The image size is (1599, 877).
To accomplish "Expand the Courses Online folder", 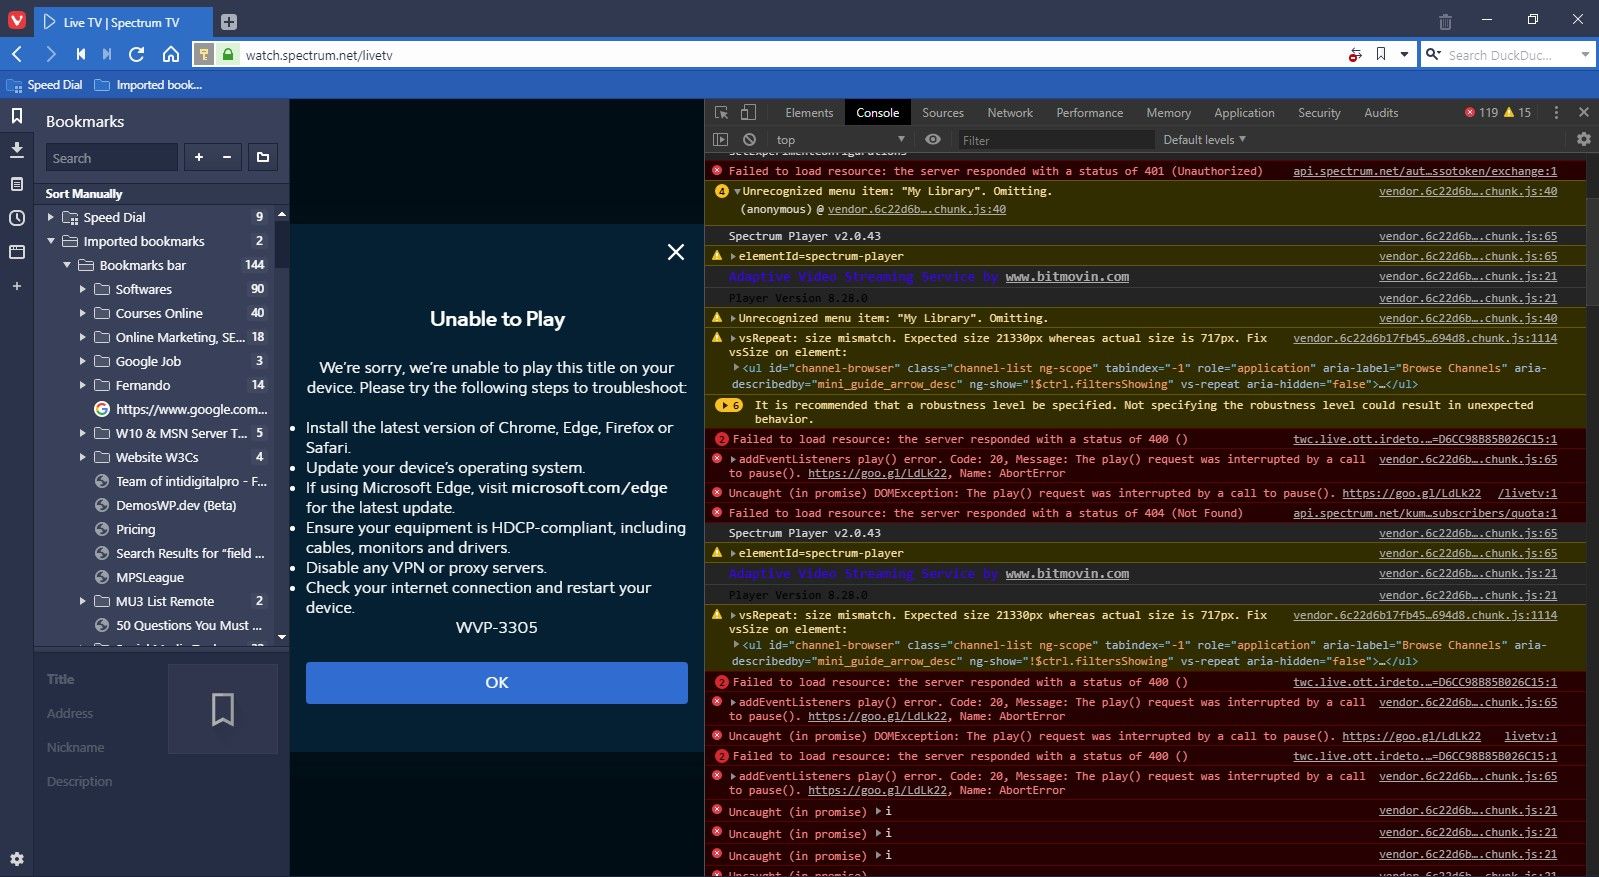I will (83, 313).
